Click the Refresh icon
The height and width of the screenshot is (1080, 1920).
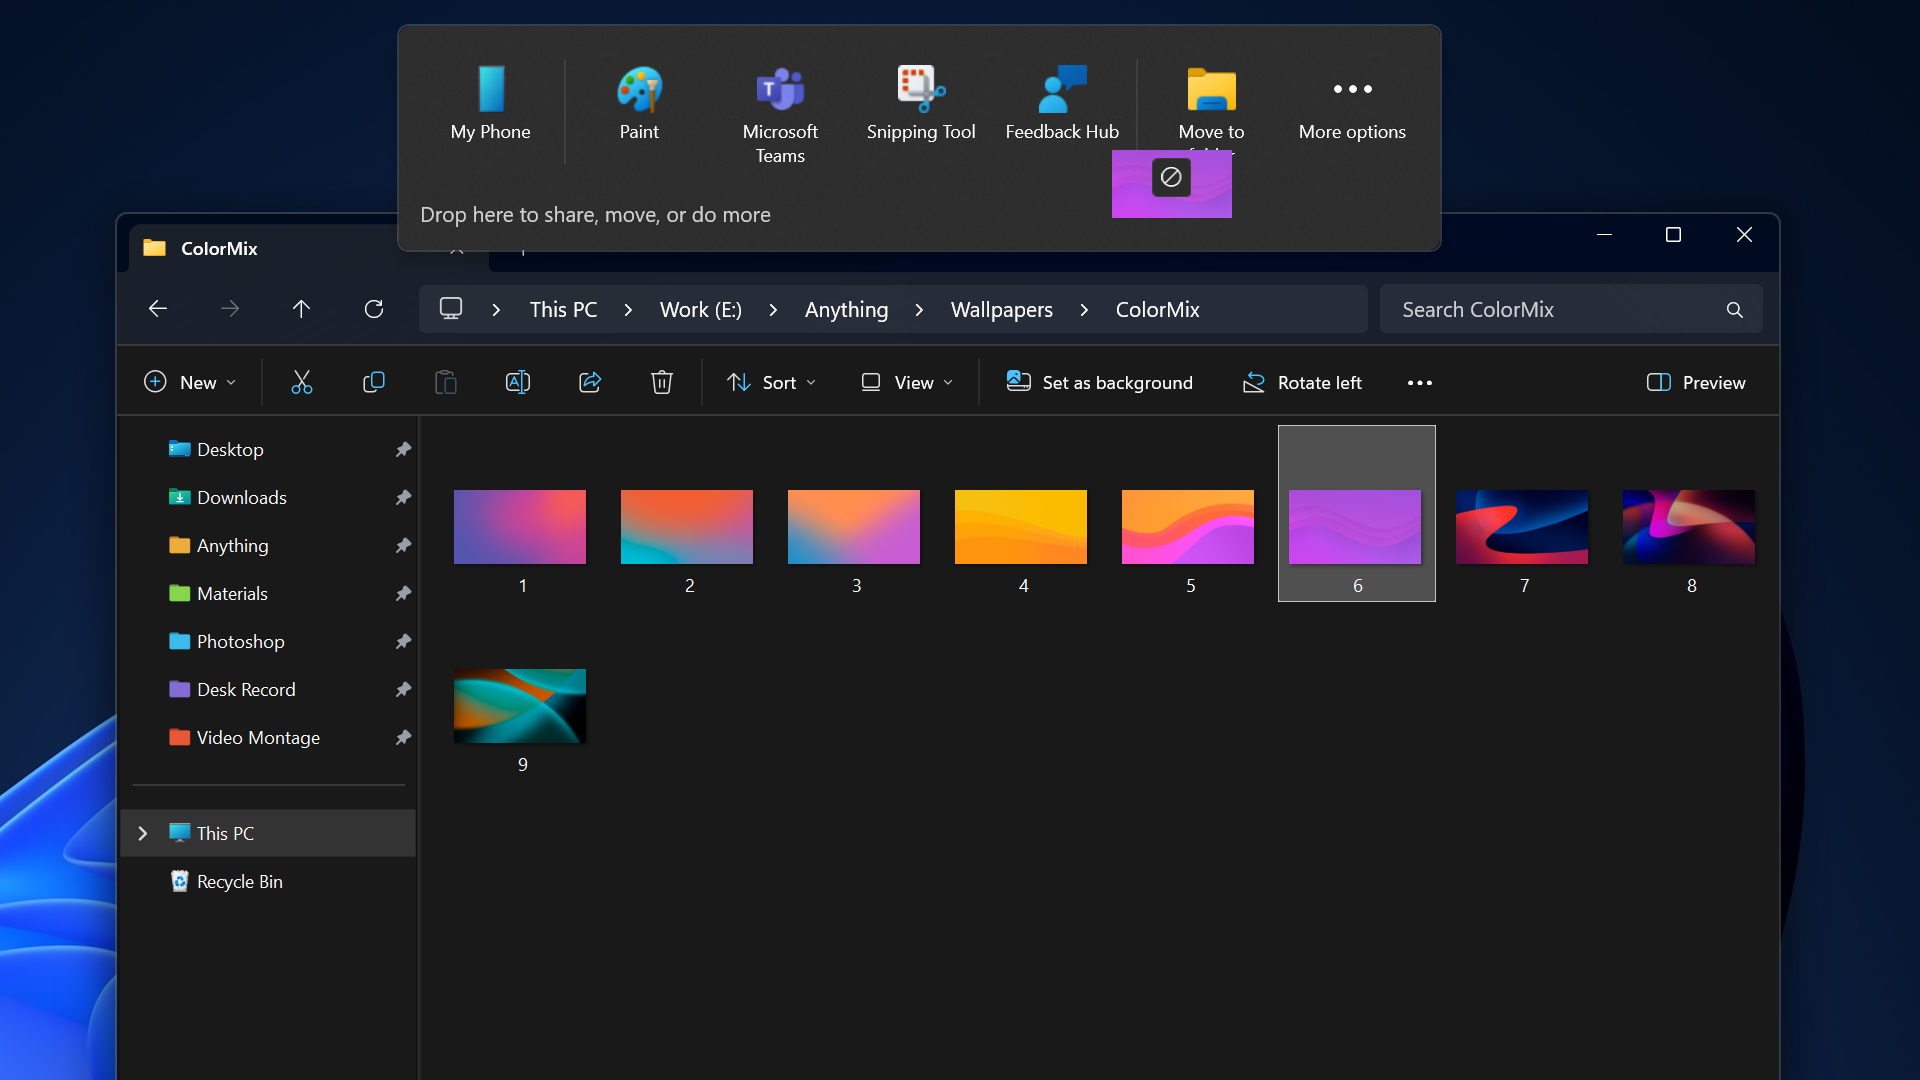tap(373, 309)
